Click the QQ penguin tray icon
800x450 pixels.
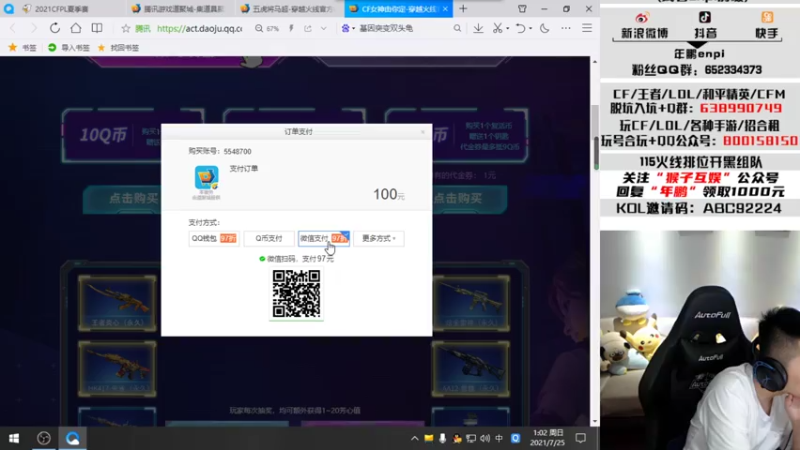457,438
